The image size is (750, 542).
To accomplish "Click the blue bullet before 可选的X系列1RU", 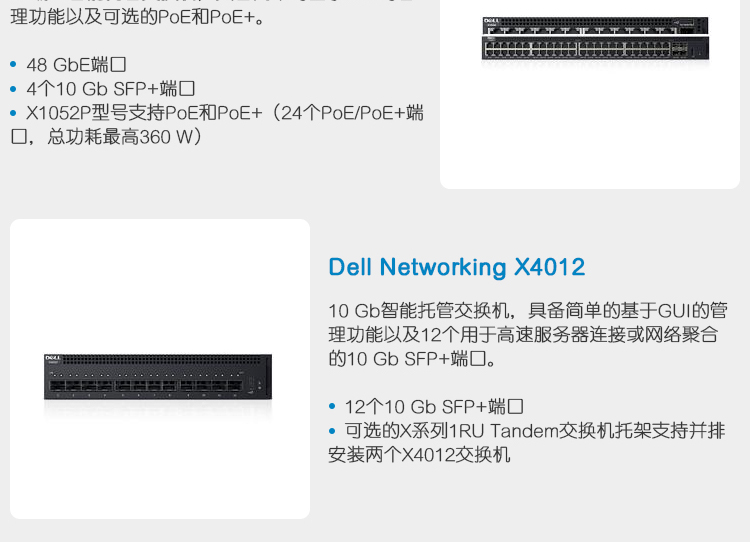I will pos(332,431).
